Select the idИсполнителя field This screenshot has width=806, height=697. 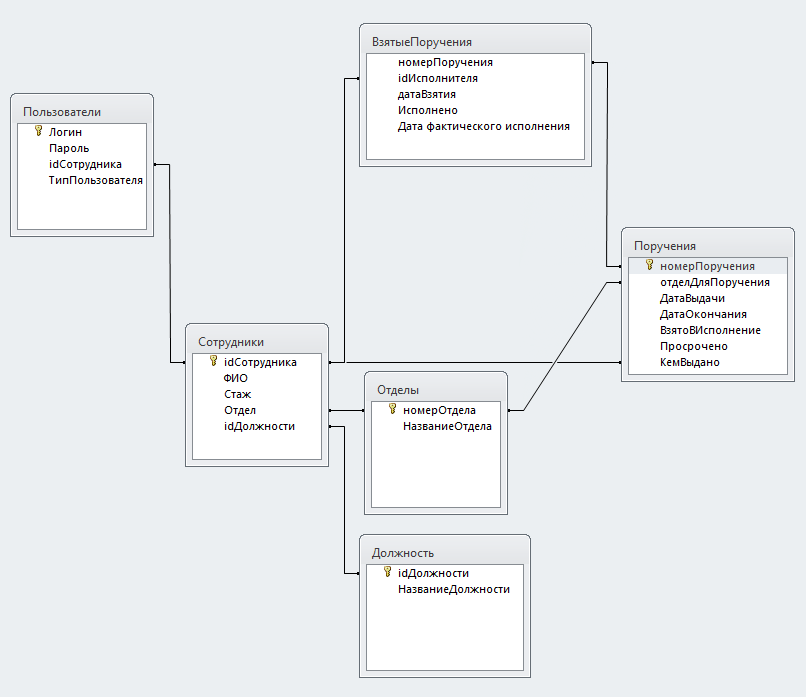tap(437, 78)
